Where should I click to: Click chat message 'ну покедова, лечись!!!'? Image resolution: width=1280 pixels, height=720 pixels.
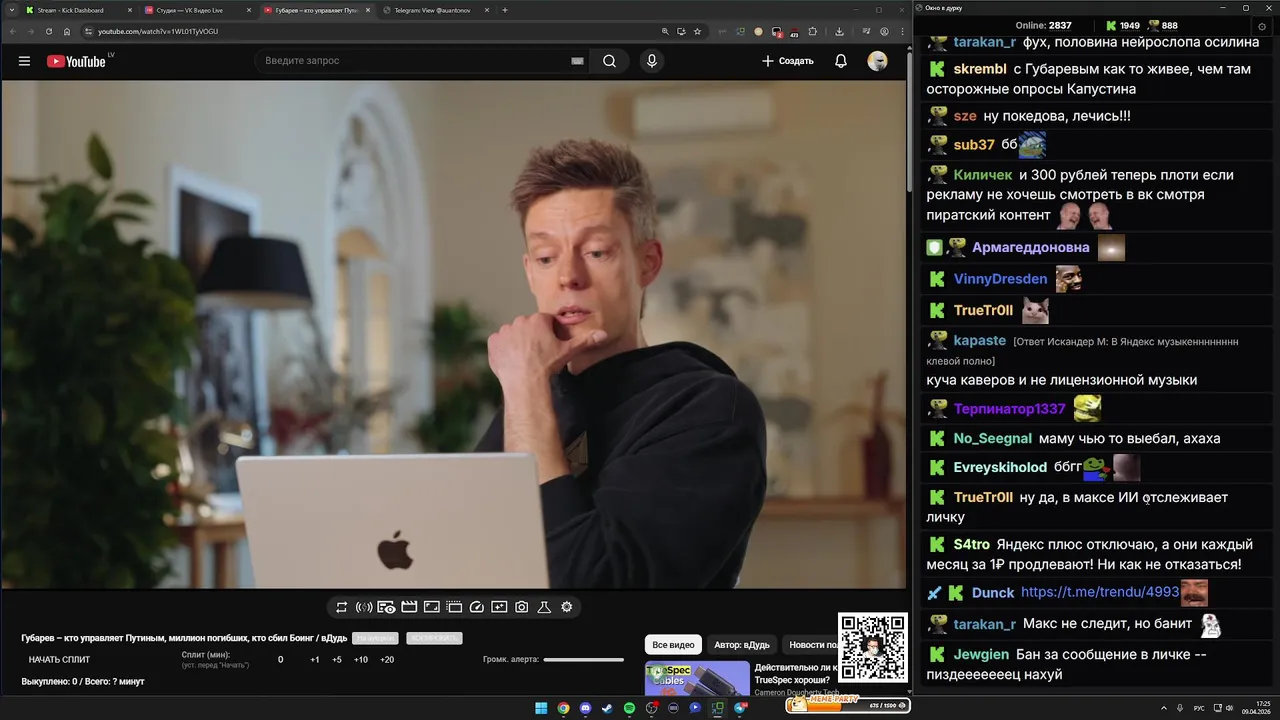[x=1057, y=116]
